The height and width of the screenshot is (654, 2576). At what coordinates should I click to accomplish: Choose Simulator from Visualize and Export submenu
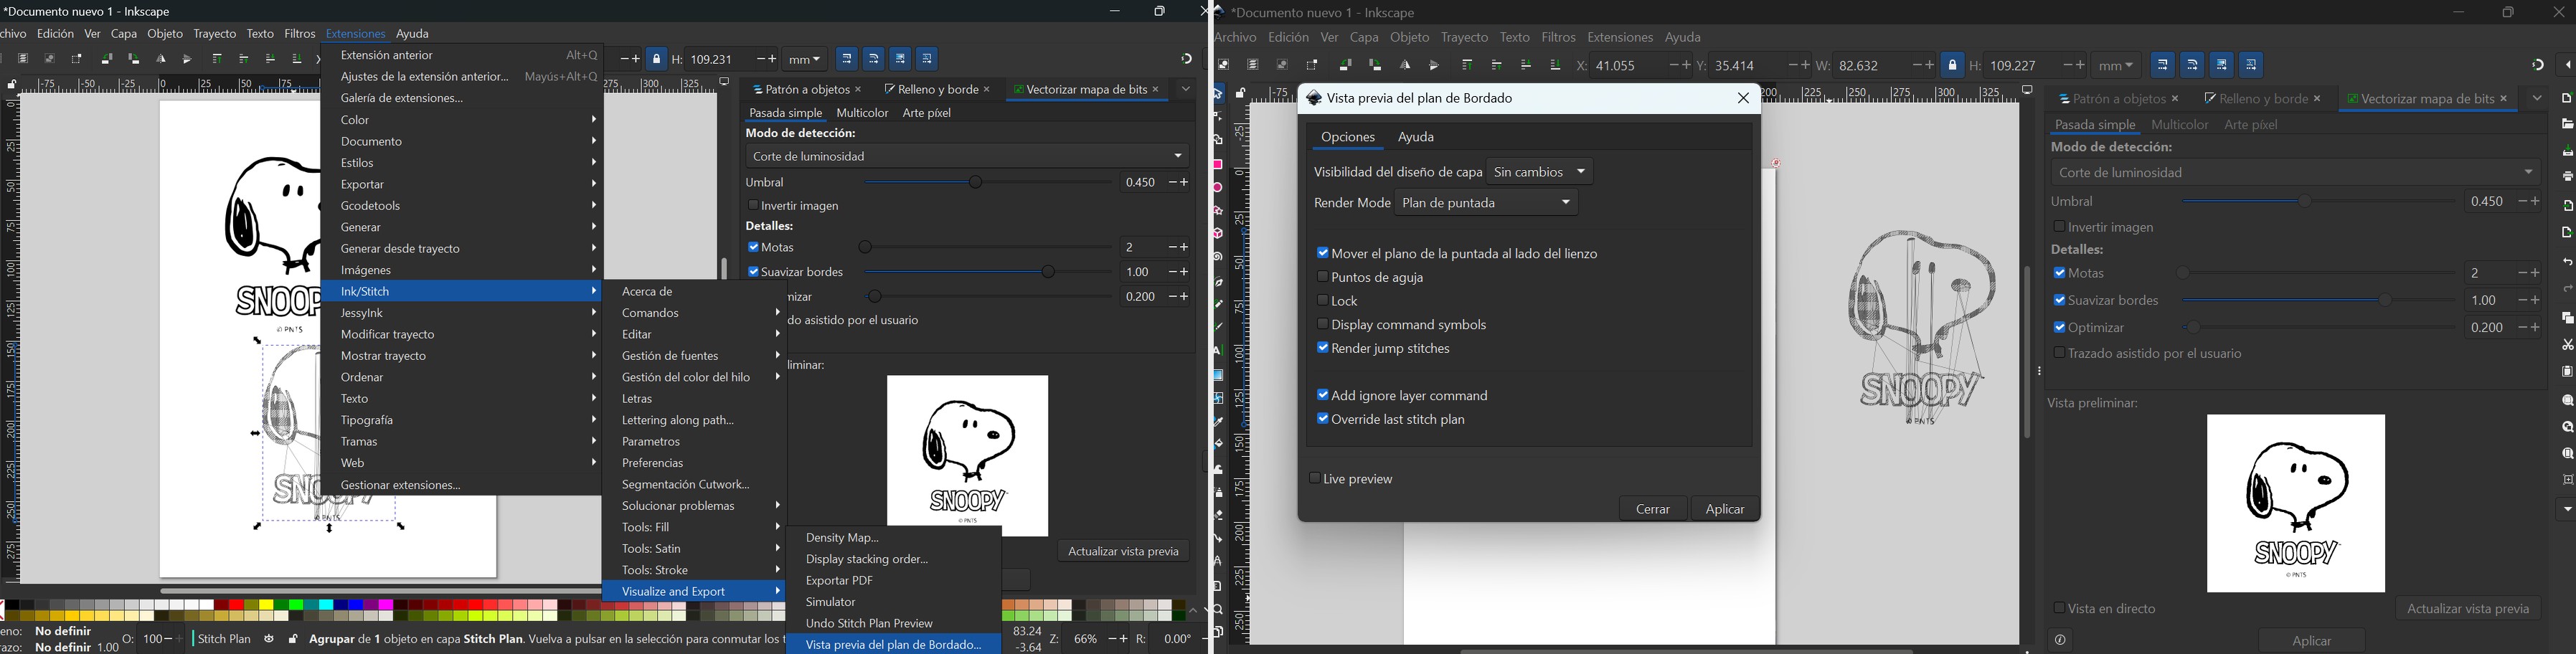pyautogui.click(x=894, y=602)
